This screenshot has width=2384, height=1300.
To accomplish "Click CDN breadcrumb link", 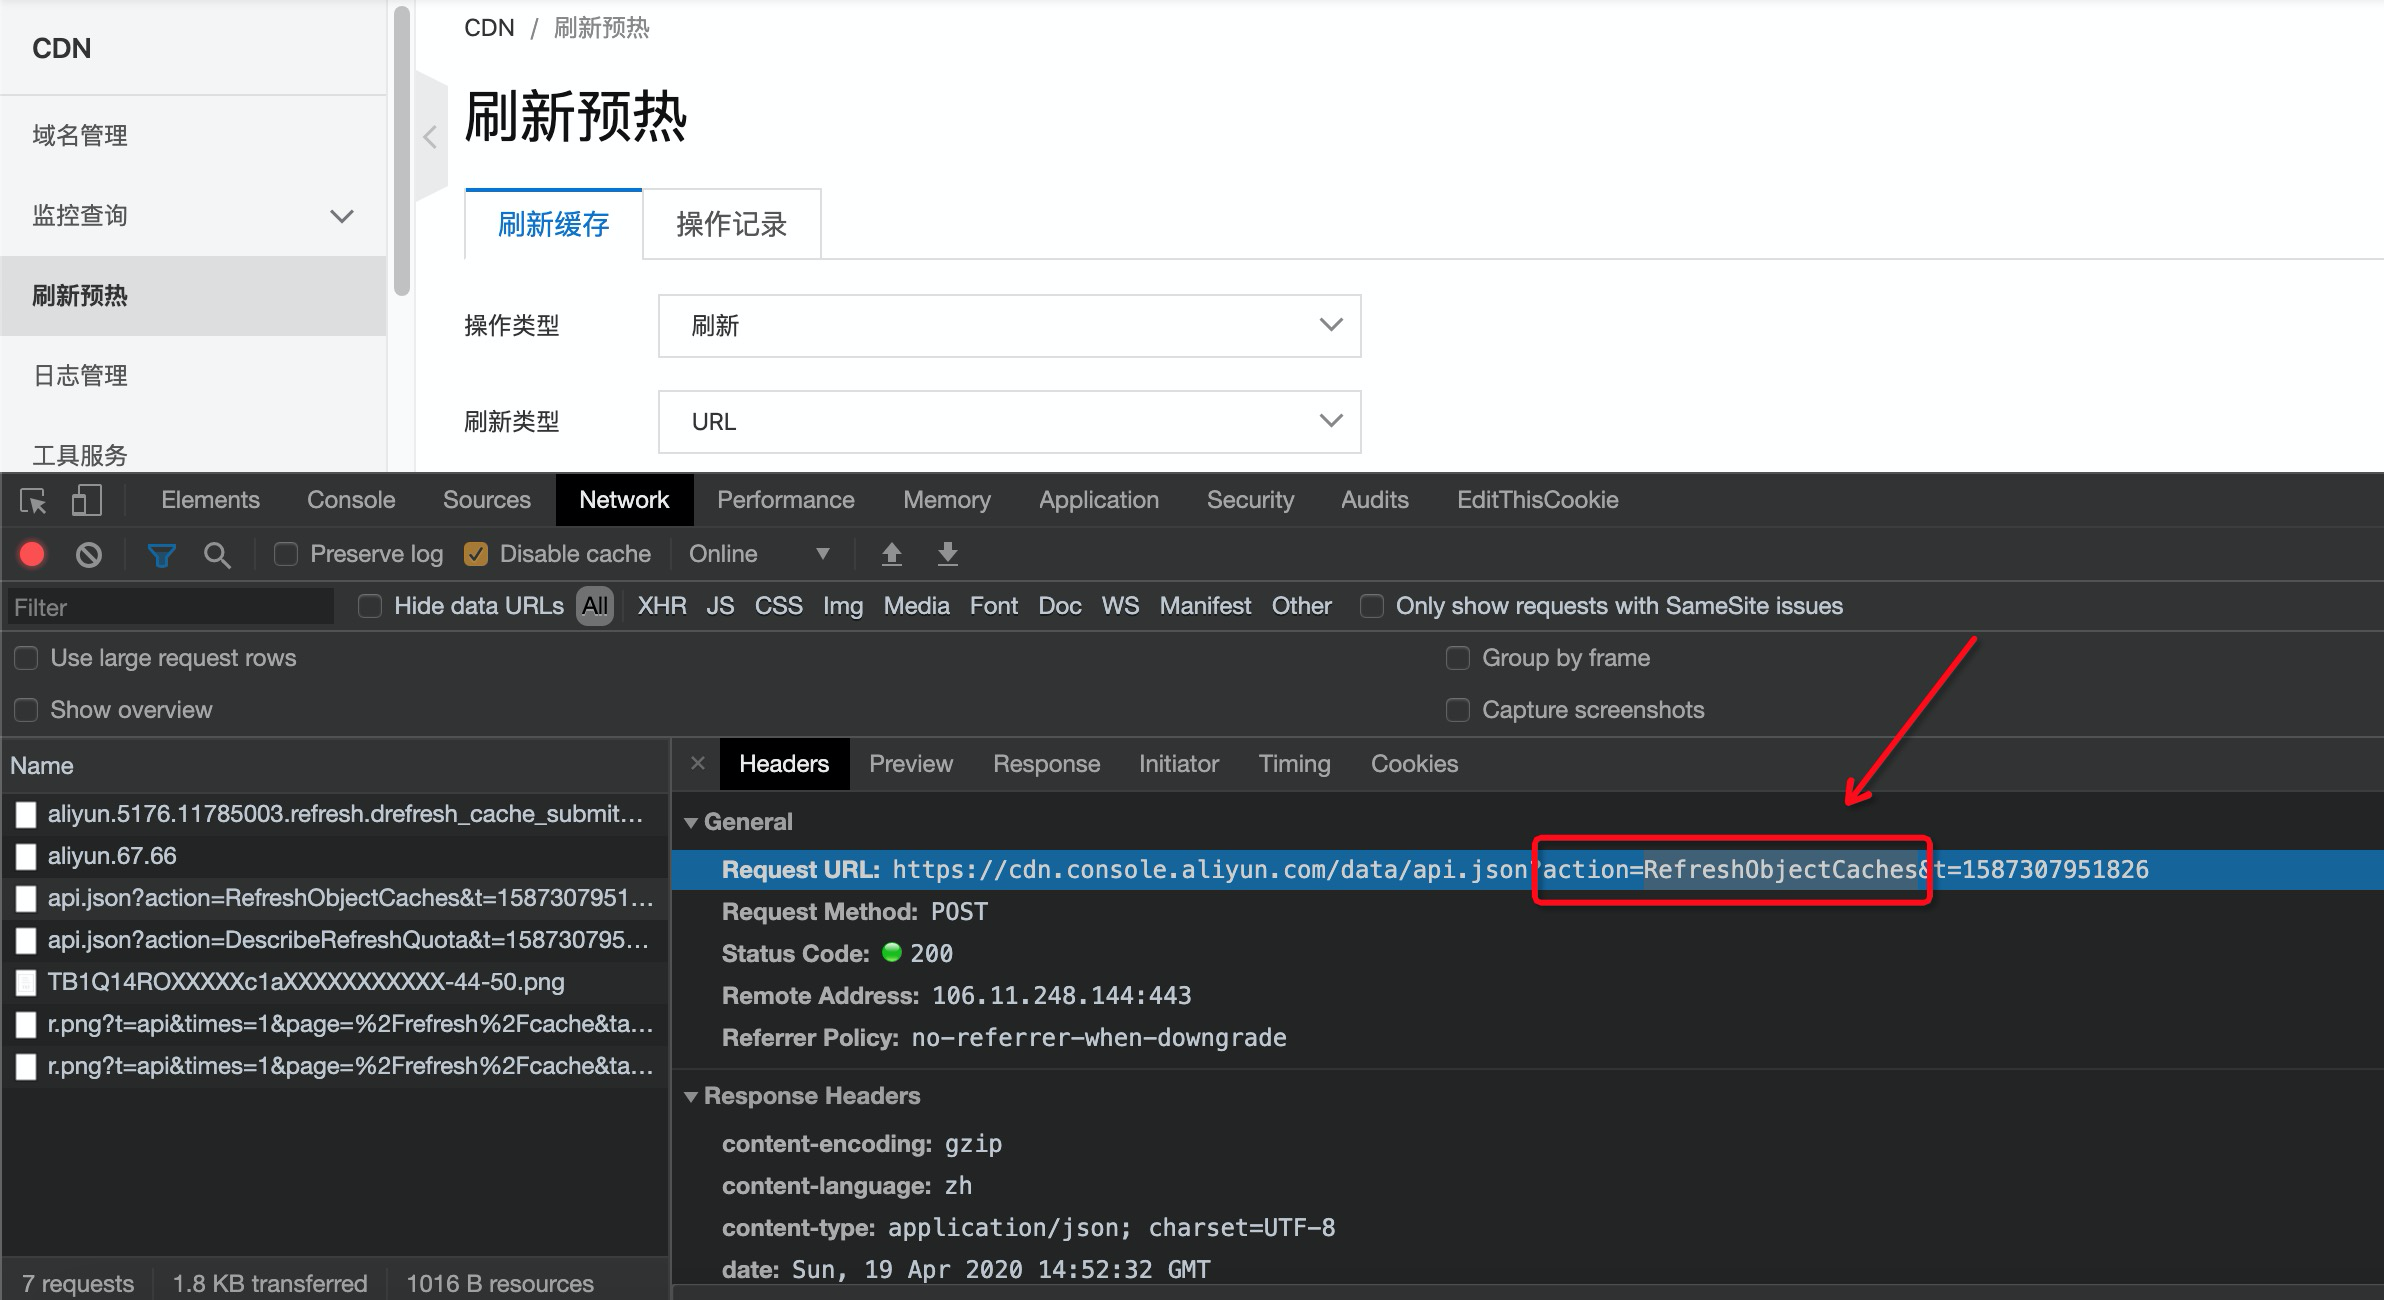I will click(489, 28).
